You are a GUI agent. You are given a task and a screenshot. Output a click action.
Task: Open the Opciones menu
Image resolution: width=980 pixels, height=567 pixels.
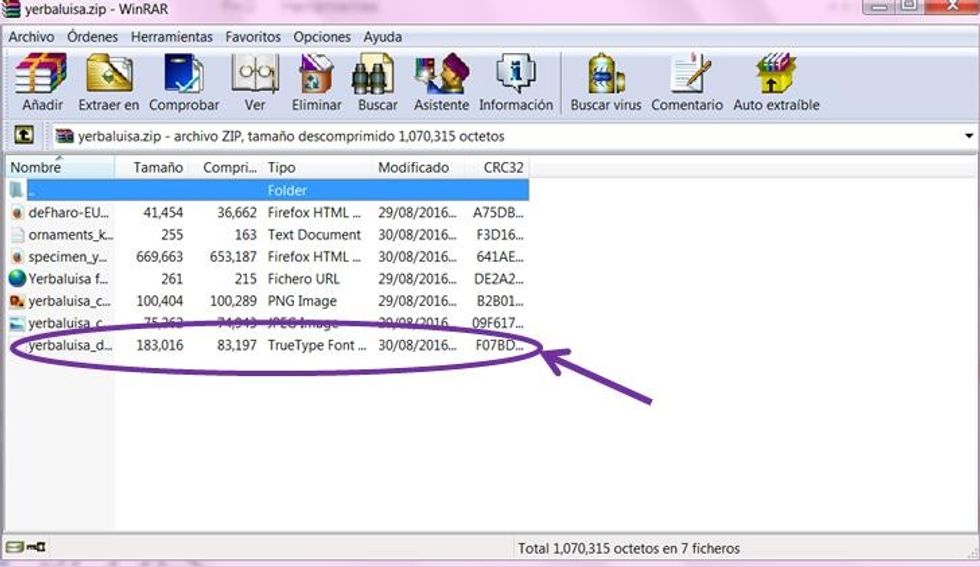[322, 37]
